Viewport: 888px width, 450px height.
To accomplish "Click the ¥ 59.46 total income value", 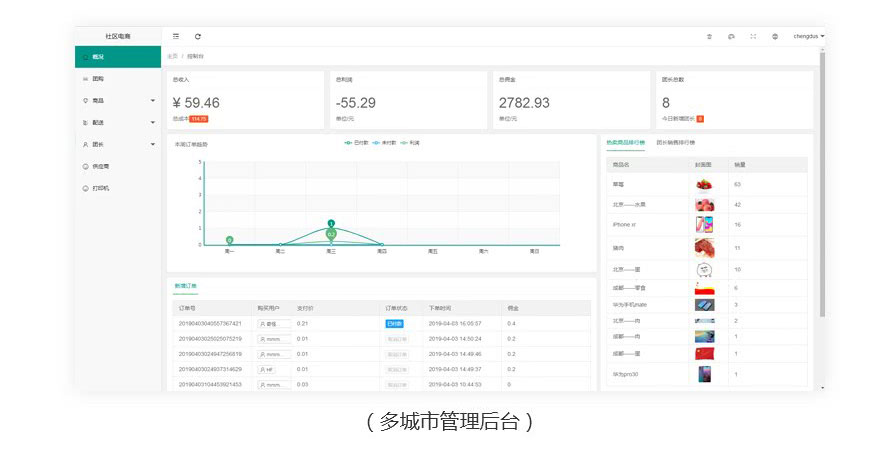I will coord(196,103).
